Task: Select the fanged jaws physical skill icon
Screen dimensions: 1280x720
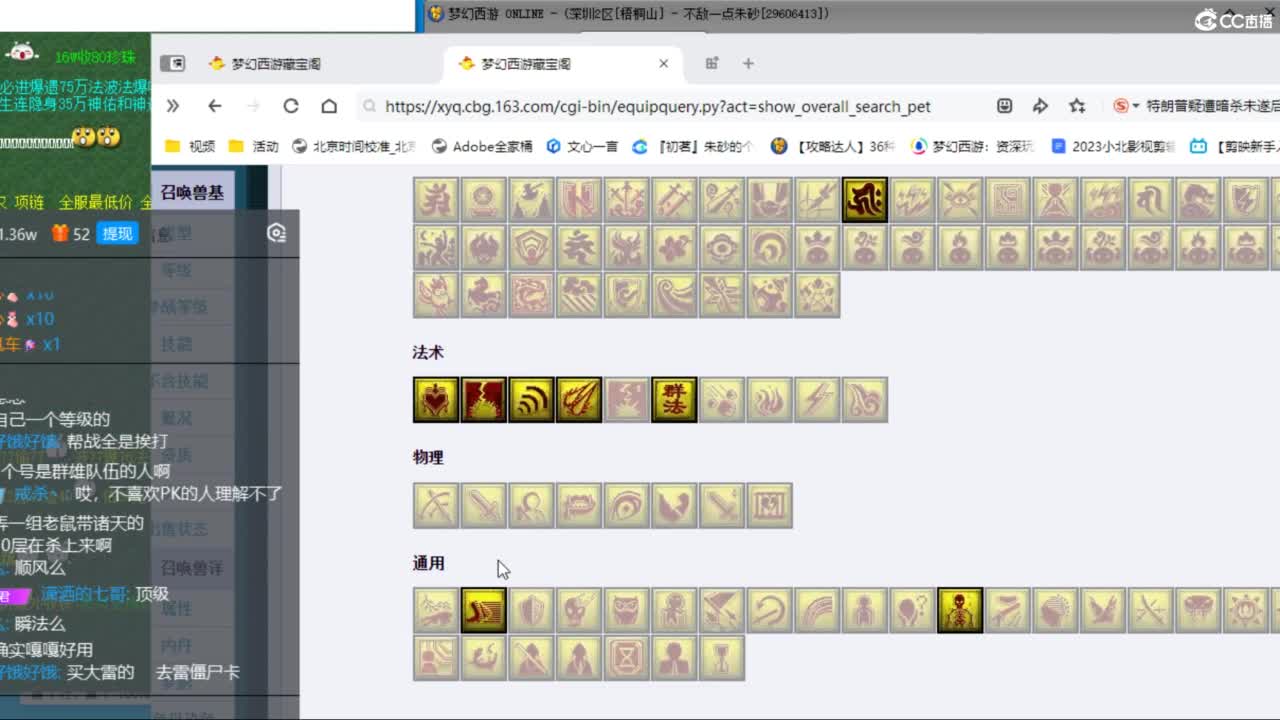Action: 579,505
